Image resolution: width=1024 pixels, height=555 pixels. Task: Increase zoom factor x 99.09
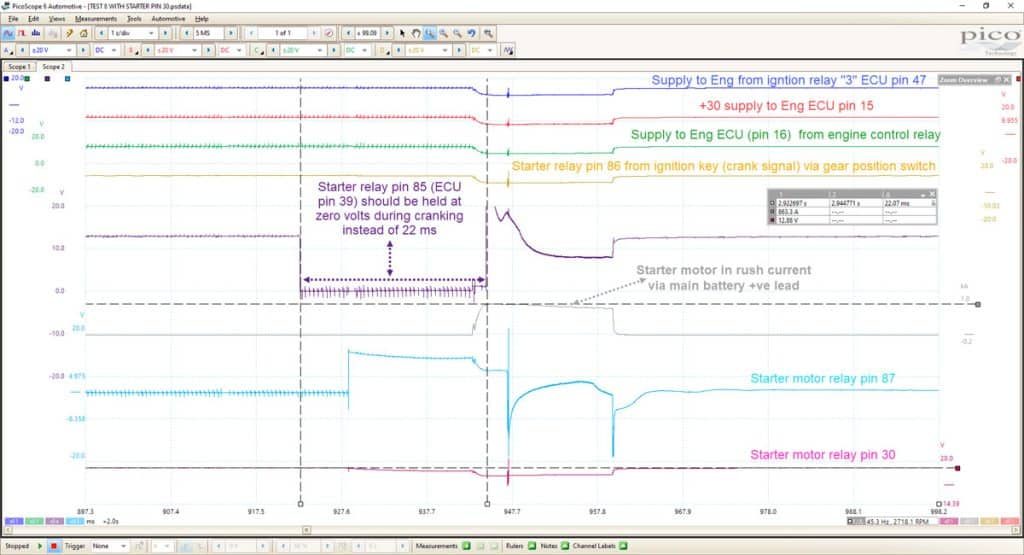[387, 33]
